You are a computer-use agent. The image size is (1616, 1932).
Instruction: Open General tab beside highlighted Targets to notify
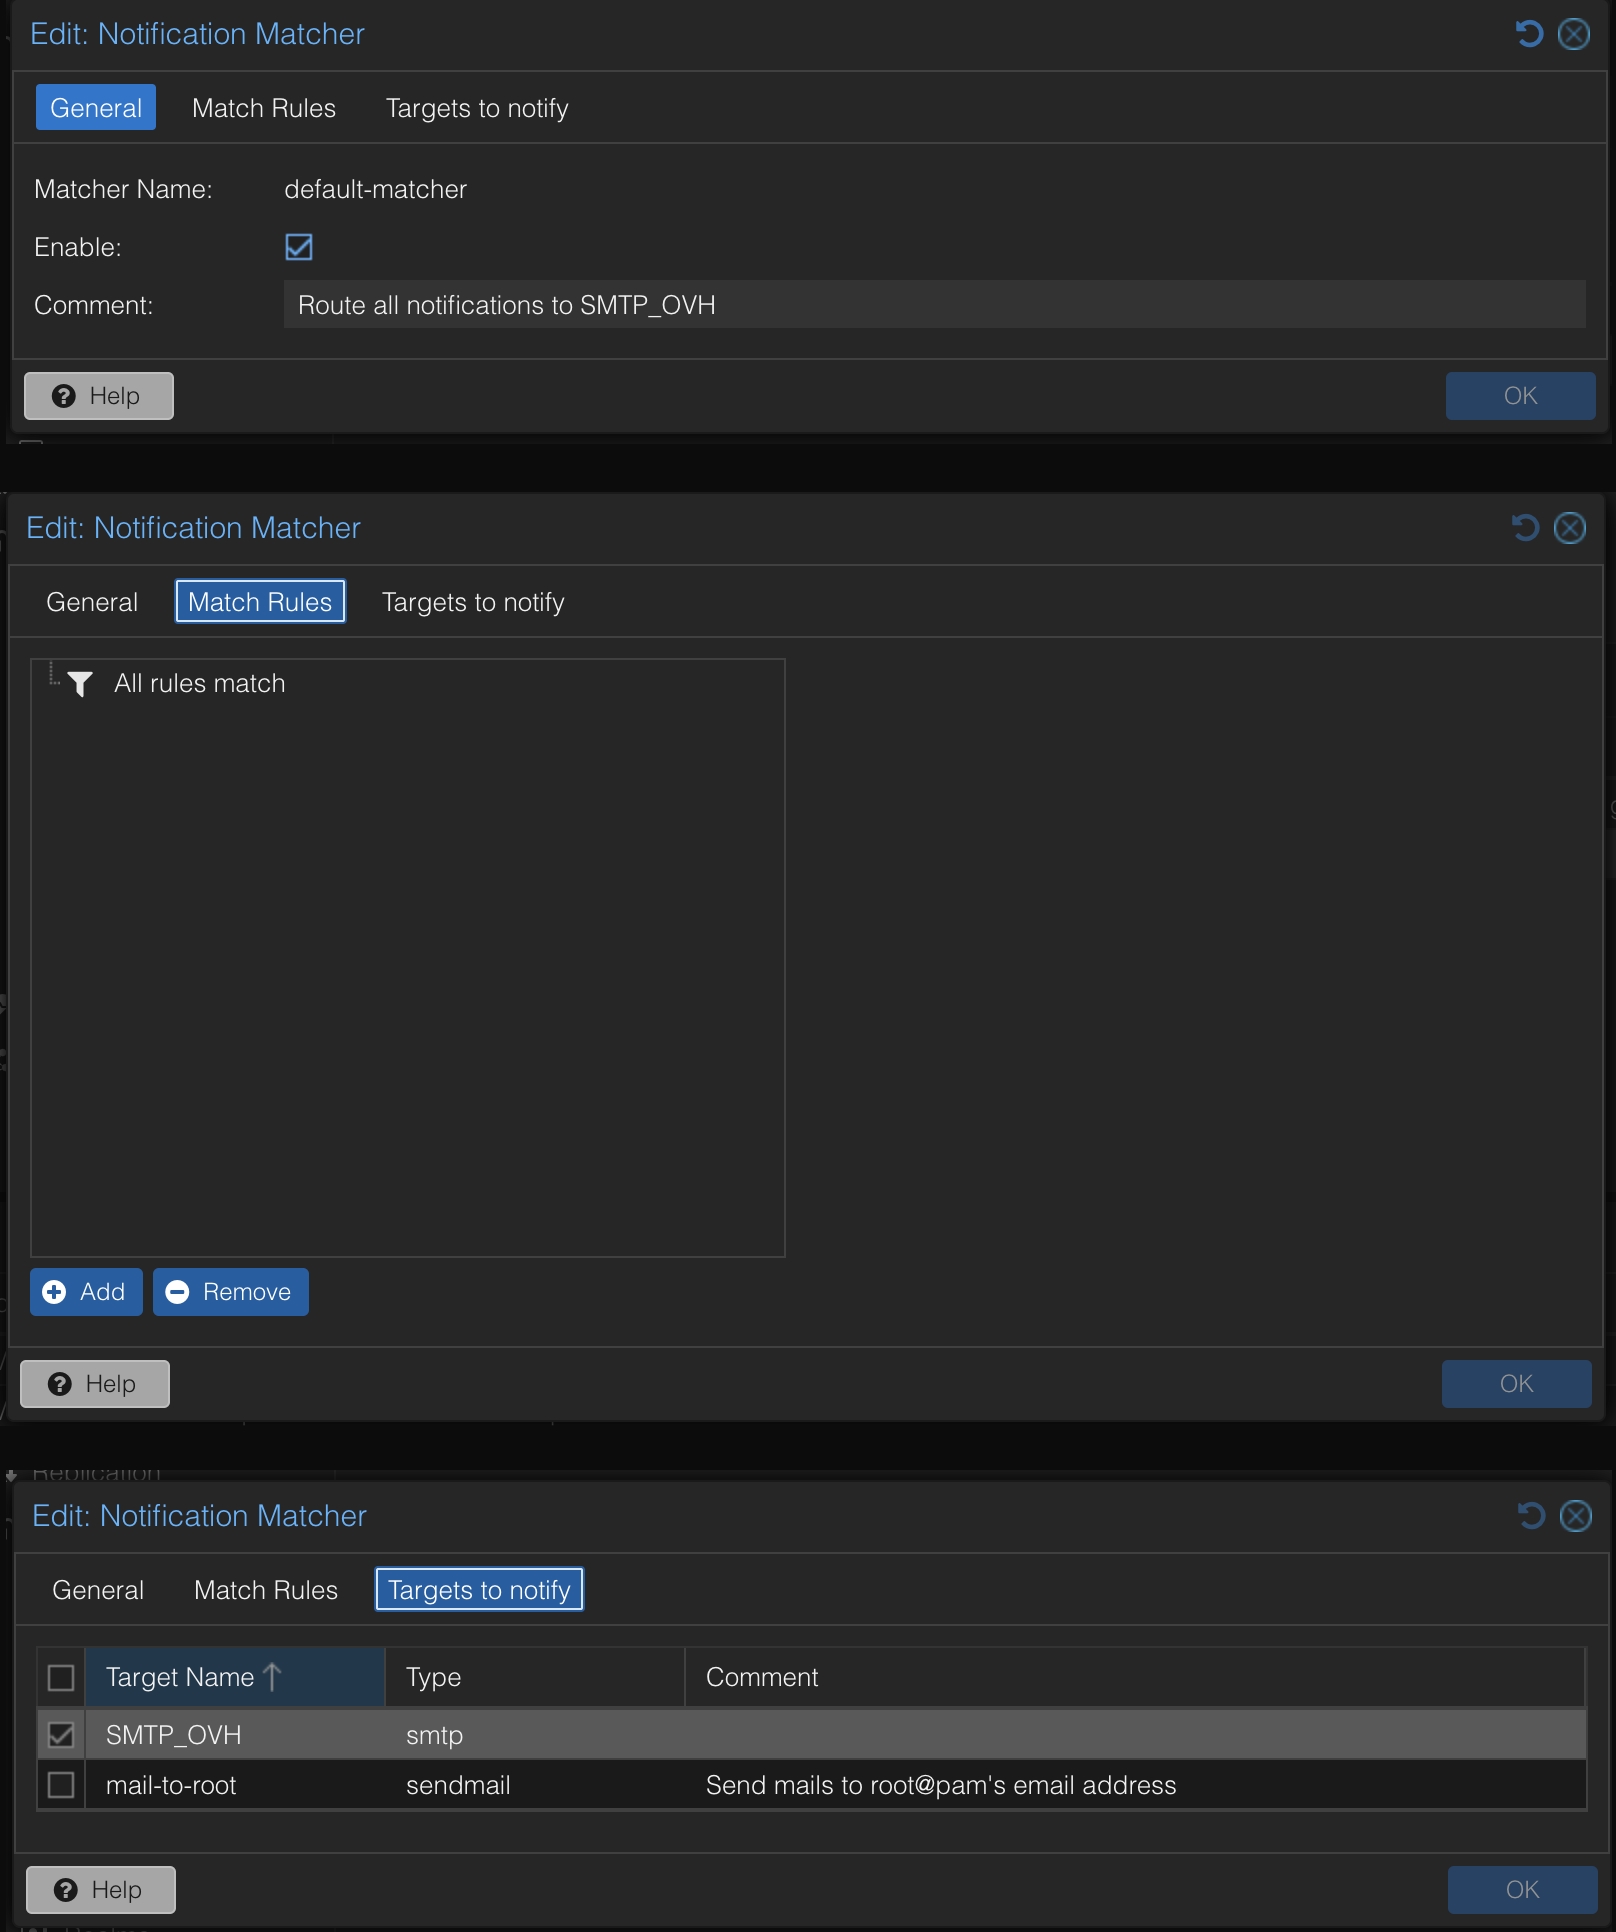(98, 1590)
